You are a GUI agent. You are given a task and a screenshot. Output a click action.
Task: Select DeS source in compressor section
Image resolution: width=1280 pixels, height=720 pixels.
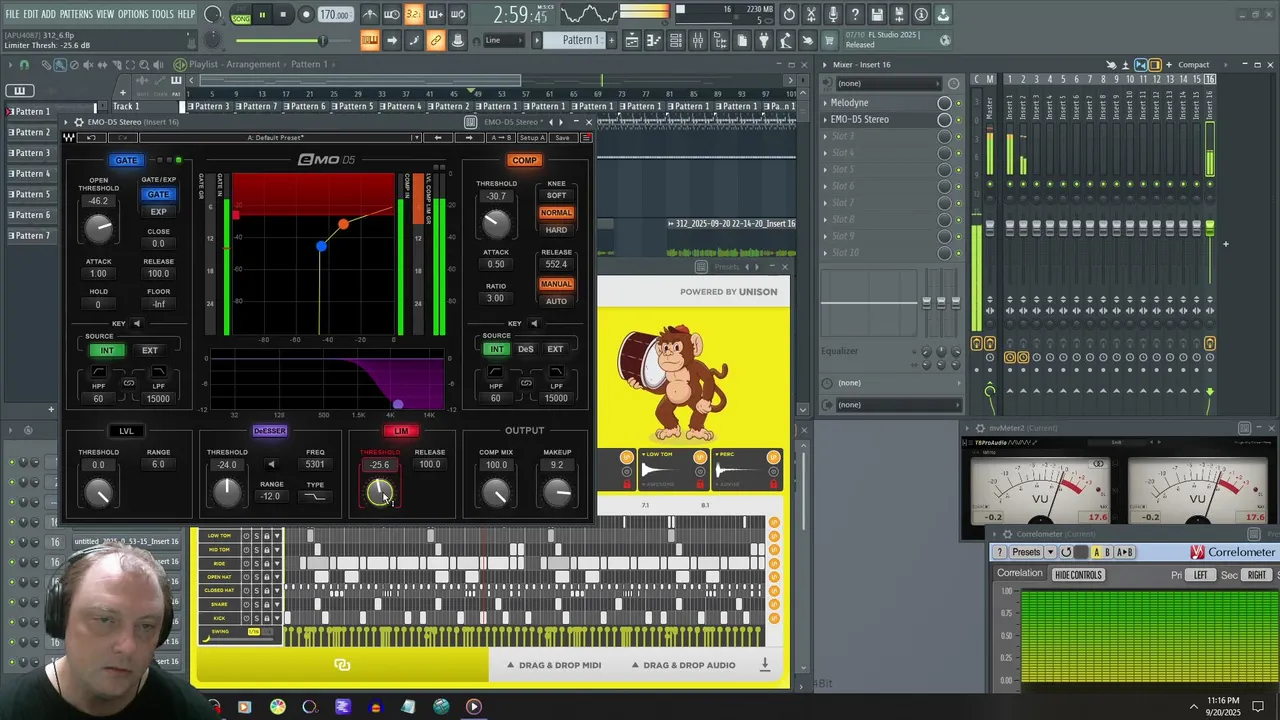coord(526,349)
